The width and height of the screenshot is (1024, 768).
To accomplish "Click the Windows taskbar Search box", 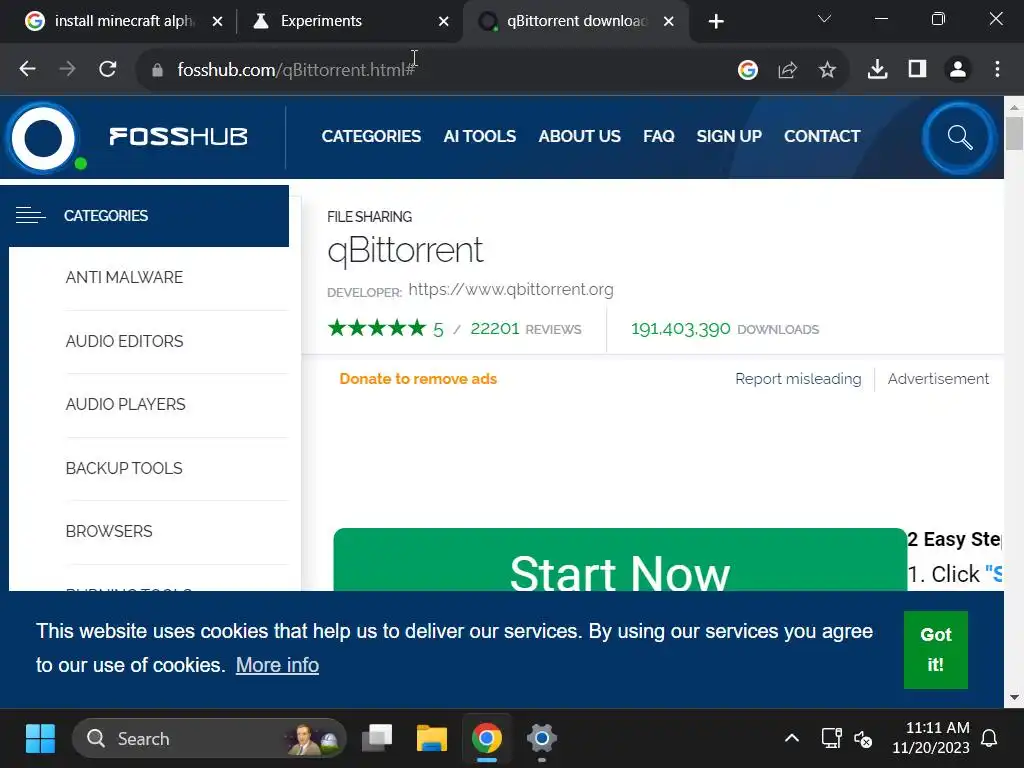I will point(209,739).
